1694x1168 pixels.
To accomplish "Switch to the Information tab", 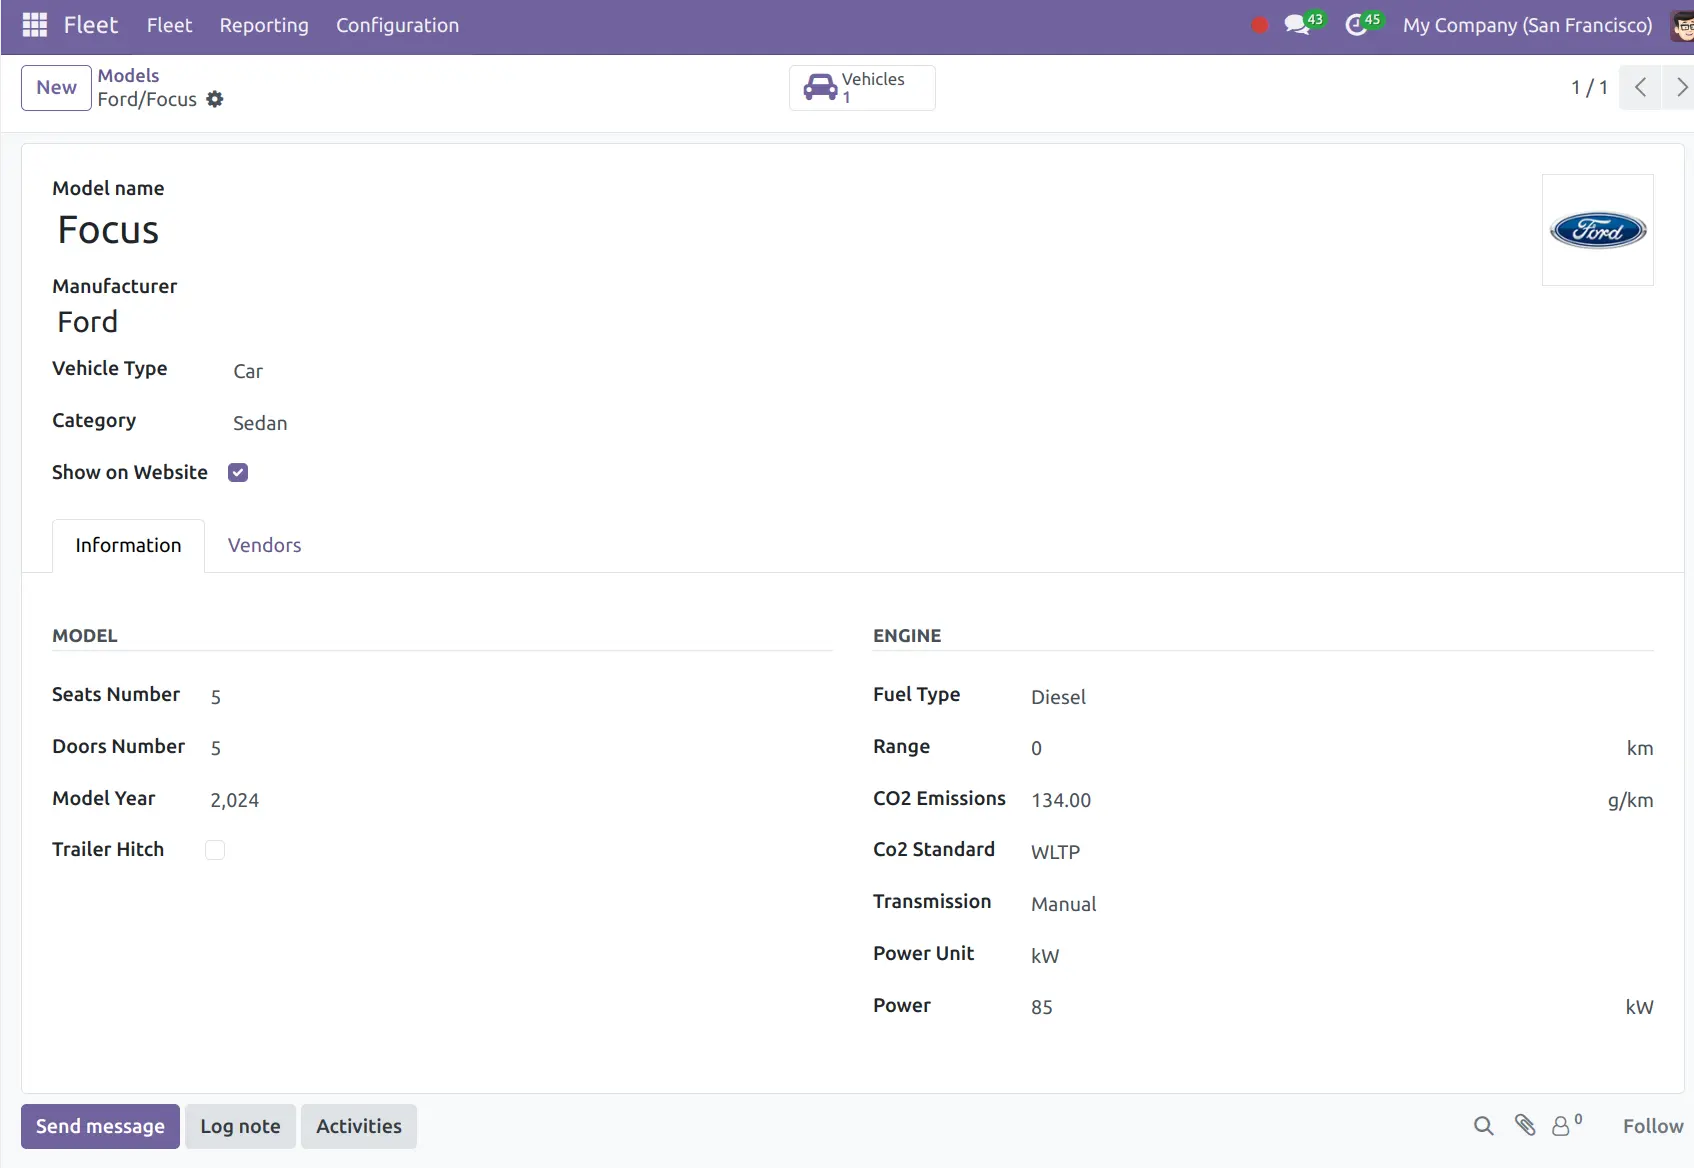I will pos(128,546).
